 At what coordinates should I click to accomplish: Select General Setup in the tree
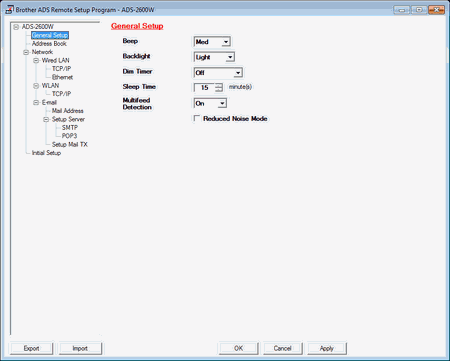(50, 35)
